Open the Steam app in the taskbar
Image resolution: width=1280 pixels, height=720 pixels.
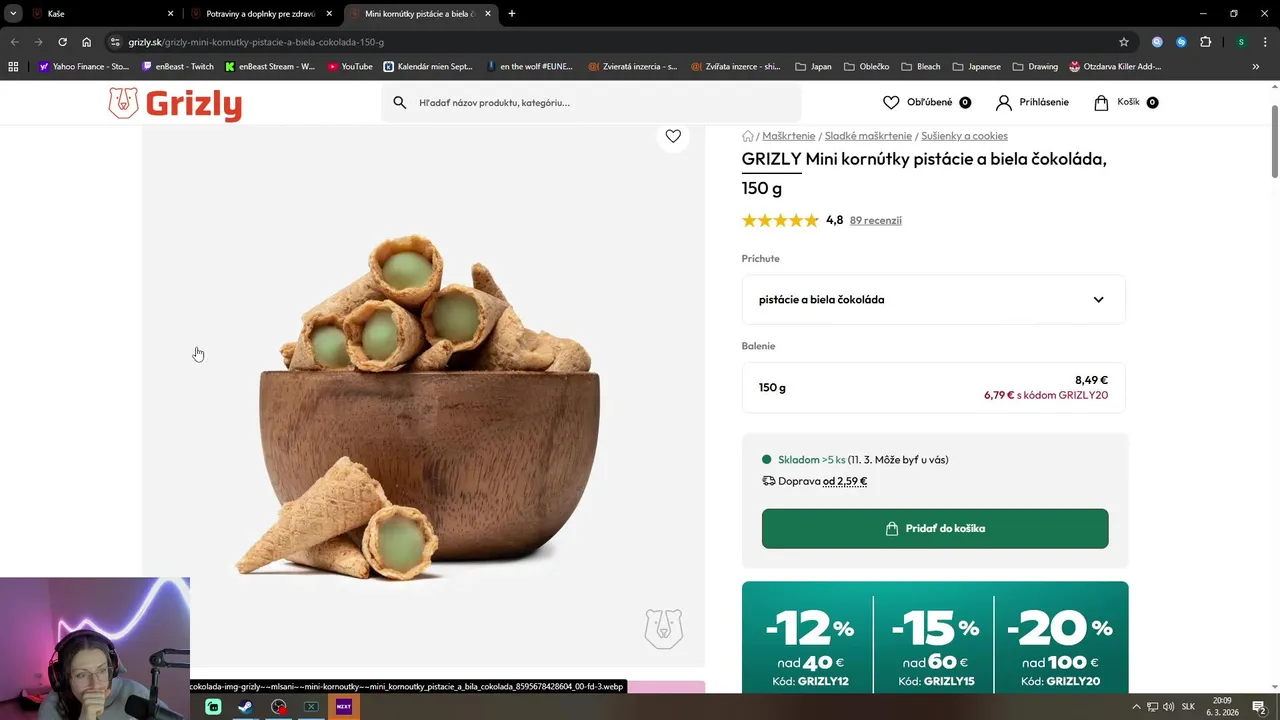(245, 706)
